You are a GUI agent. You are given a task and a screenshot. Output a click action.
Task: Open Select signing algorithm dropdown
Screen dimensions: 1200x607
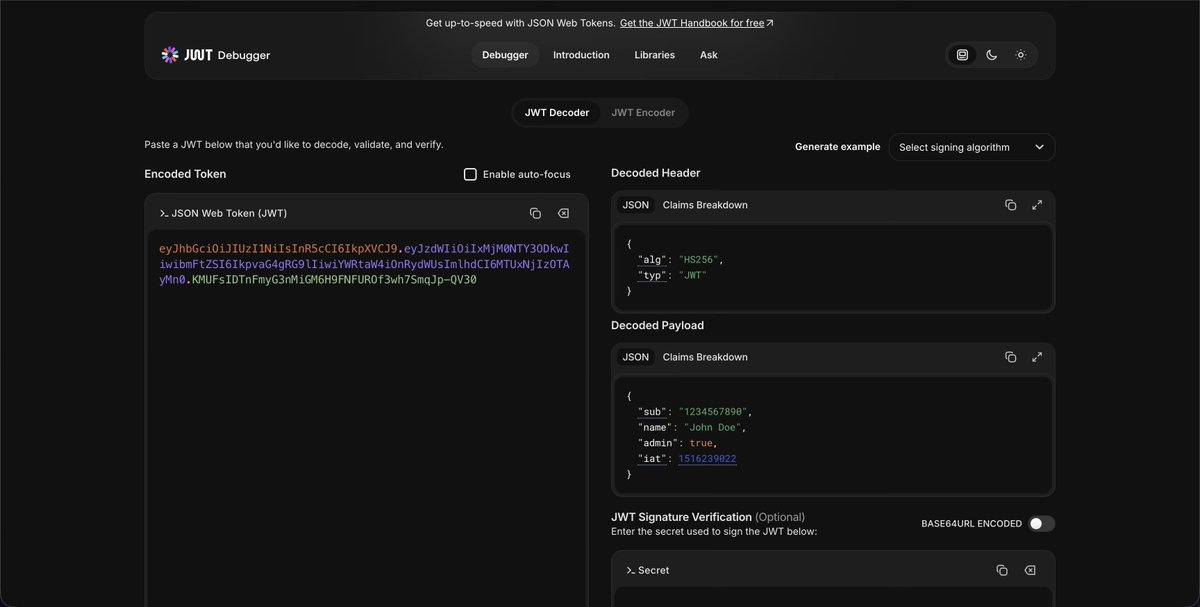972,147
